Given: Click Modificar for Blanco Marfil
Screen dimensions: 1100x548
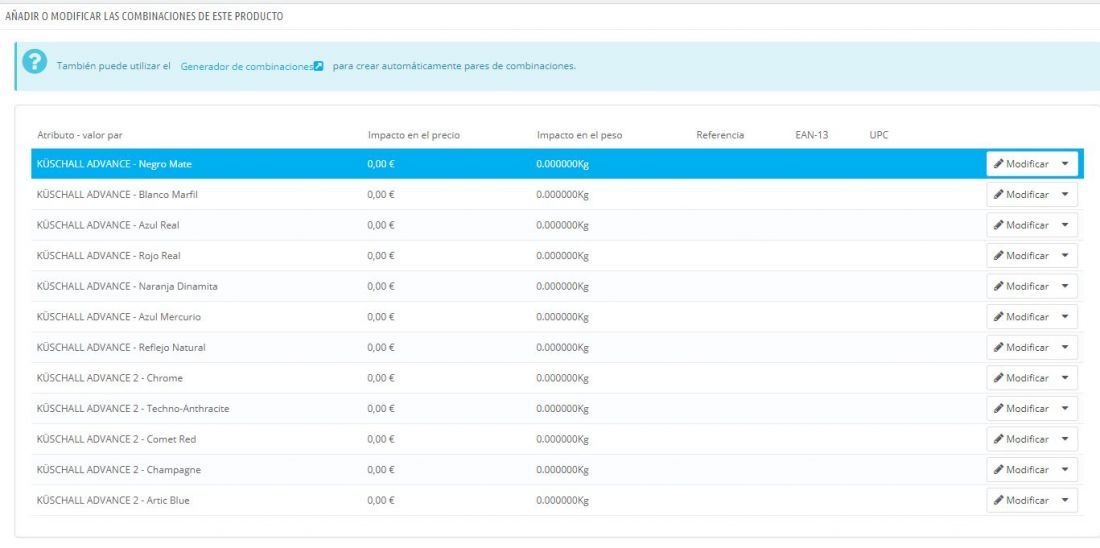Looking at the screenshot, I should click(1021, 194).
